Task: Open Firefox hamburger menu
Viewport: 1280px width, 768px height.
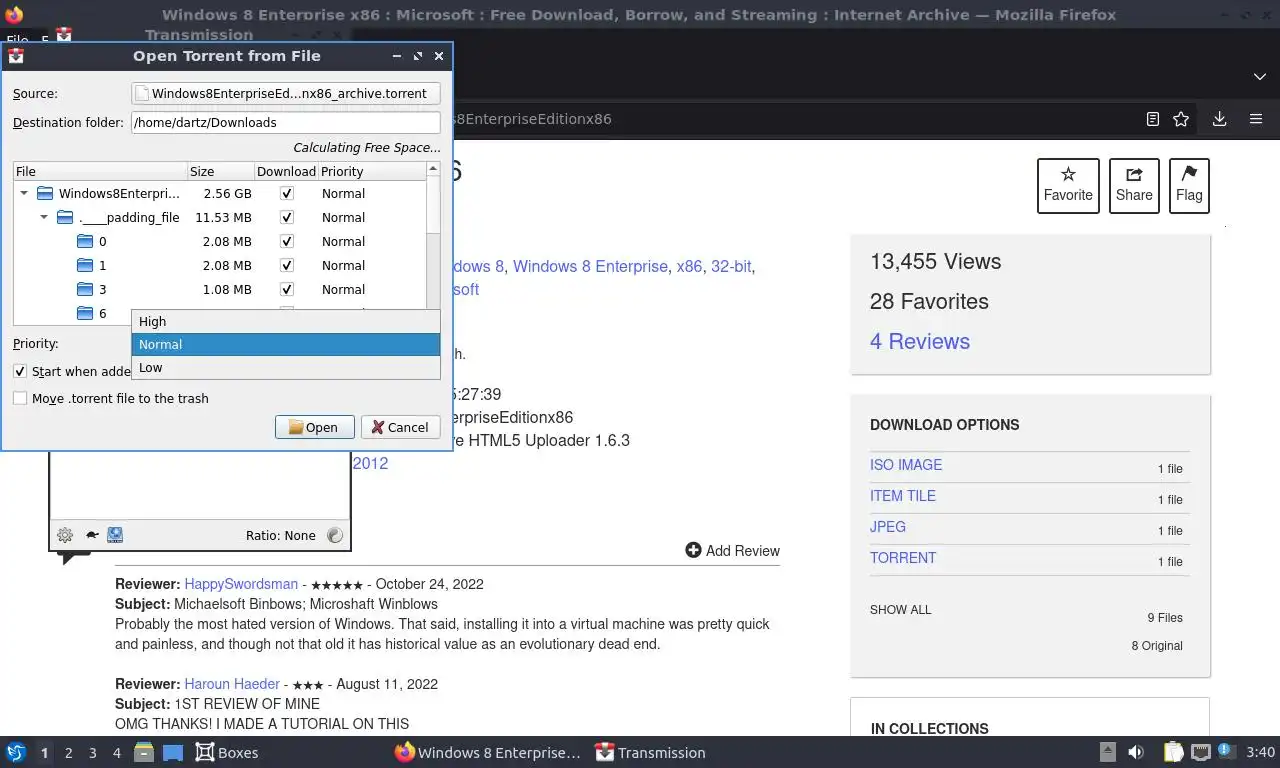Action: 1256,119
